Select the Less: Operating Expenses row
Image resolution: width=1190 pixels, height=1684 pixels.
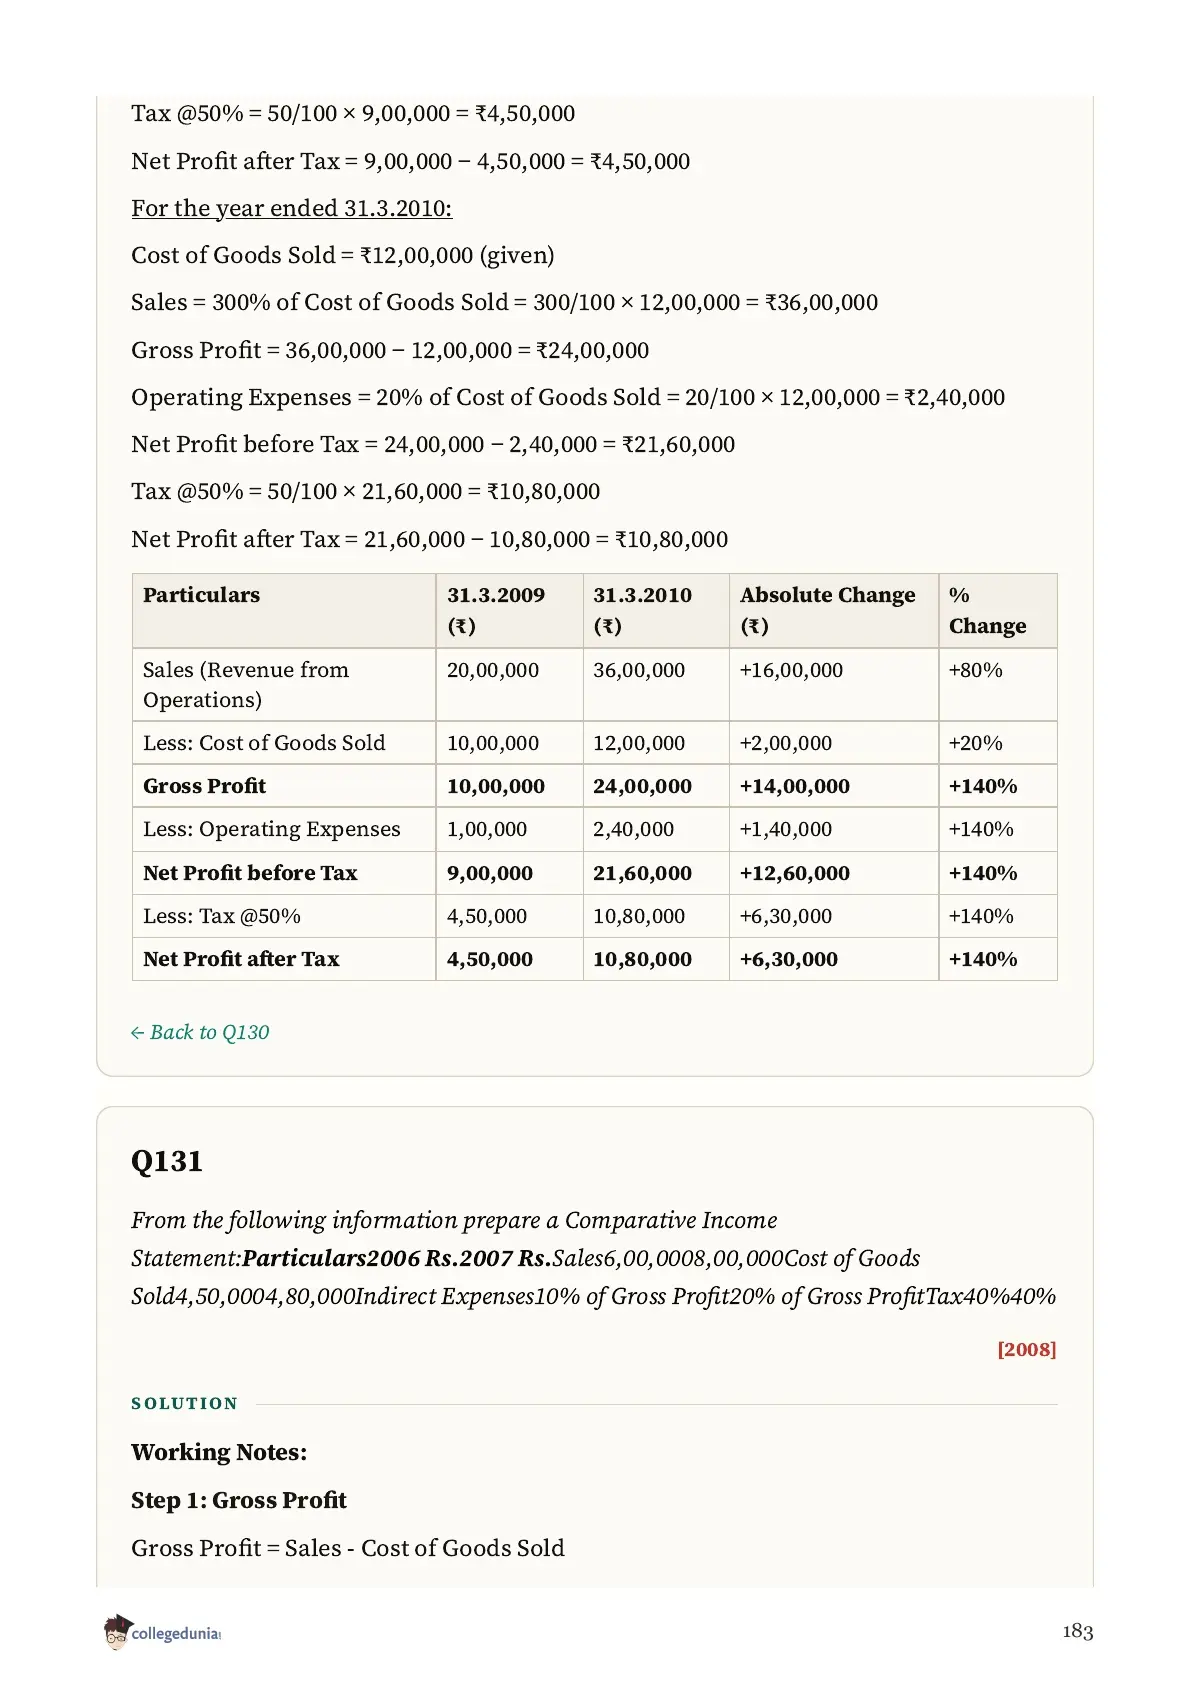tap(594, 829)
